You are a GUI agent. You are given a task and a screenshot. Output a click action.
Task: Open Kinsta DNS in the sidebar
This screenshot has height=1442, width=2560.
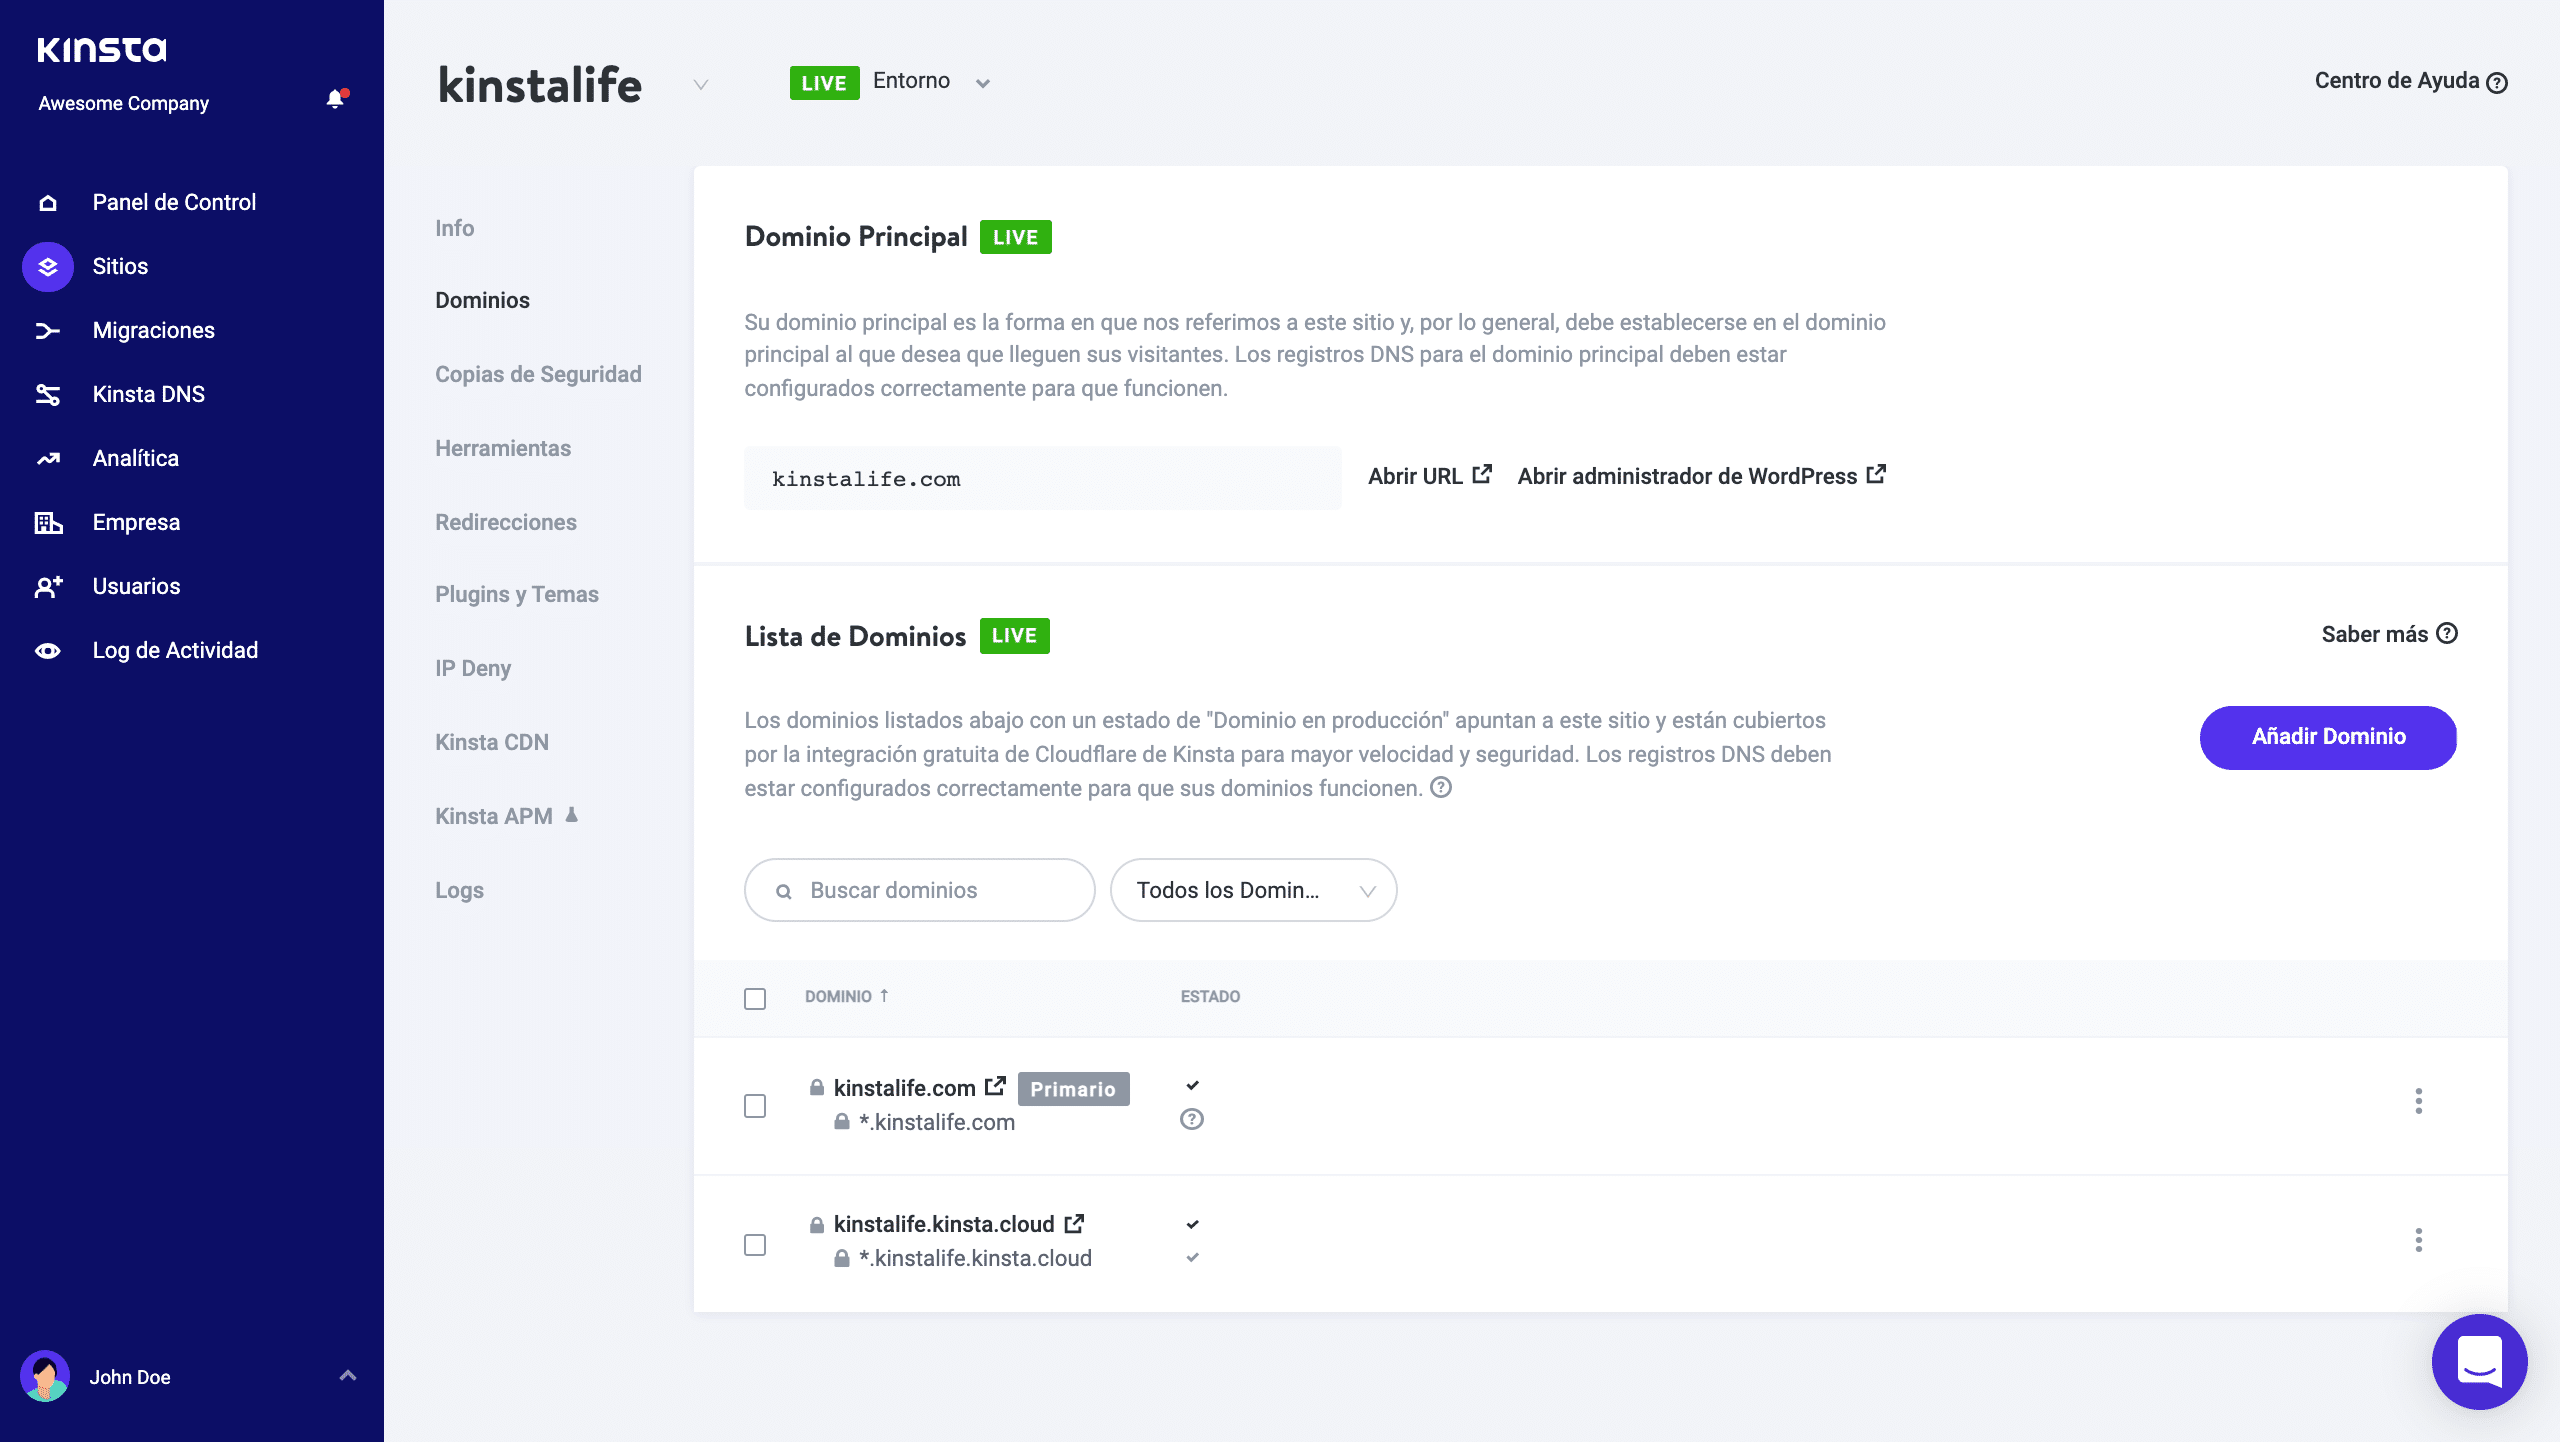coord(148,394)
